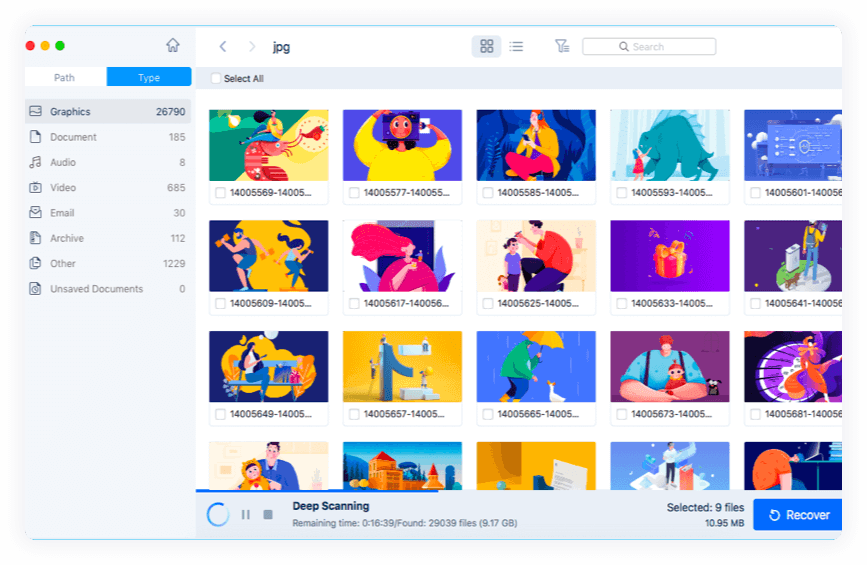This screenshot has height=565, width=867.
Task: Go to the home screen icon
Action: pos(173,45)
